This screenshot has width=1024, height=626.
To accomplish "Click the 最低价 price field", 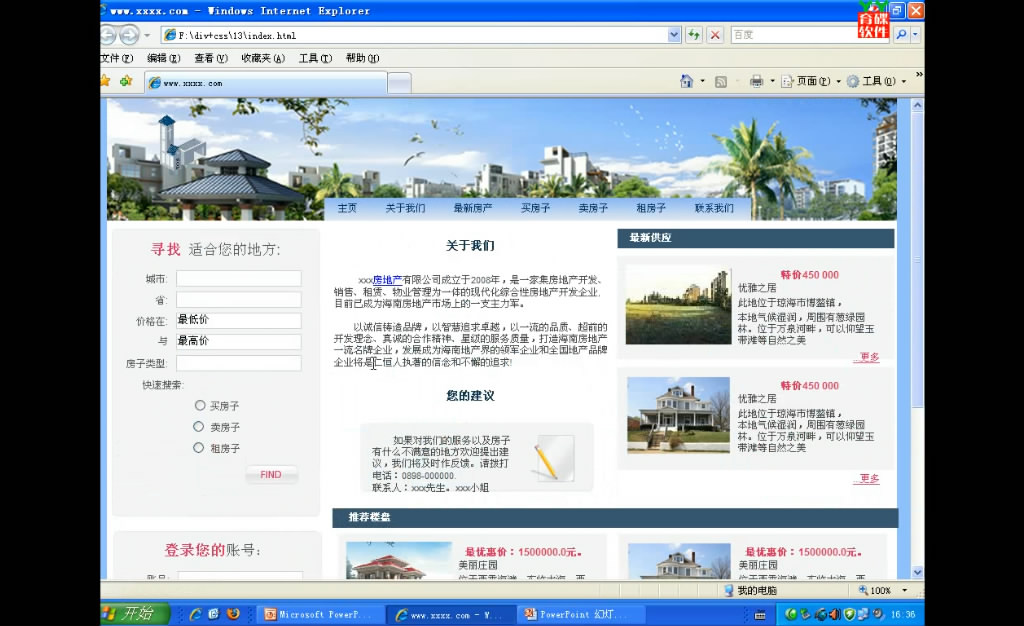I will click(238, 321).
